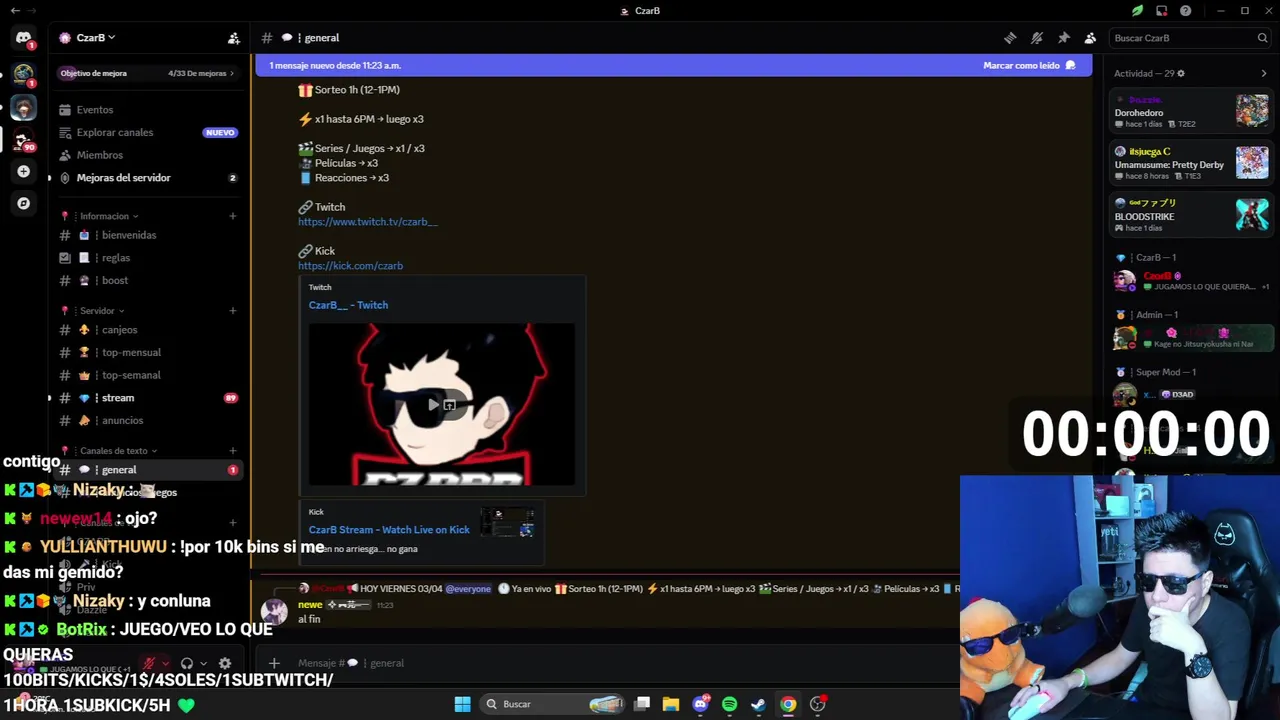Screen dimensions: 1280x720
Task: Collapse the Canales de texto category
Action: pos(119,451)
